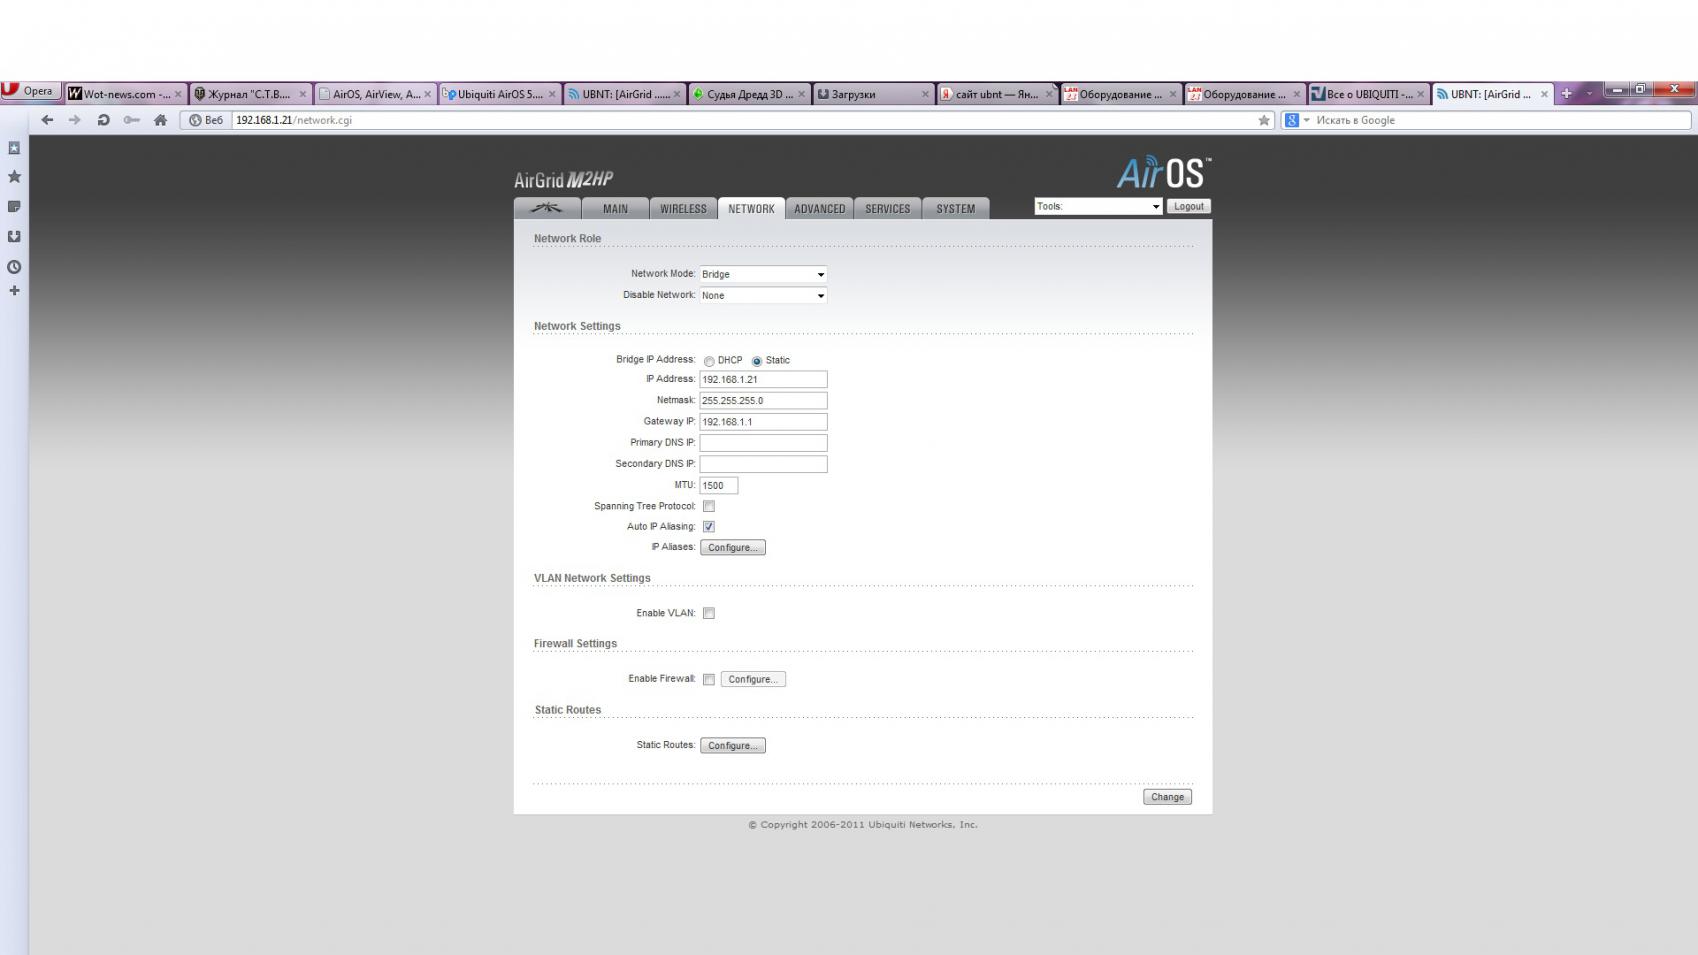1698x955 pixels.
Task: Switch to the Загрузки tab
Action: point(873,94)
